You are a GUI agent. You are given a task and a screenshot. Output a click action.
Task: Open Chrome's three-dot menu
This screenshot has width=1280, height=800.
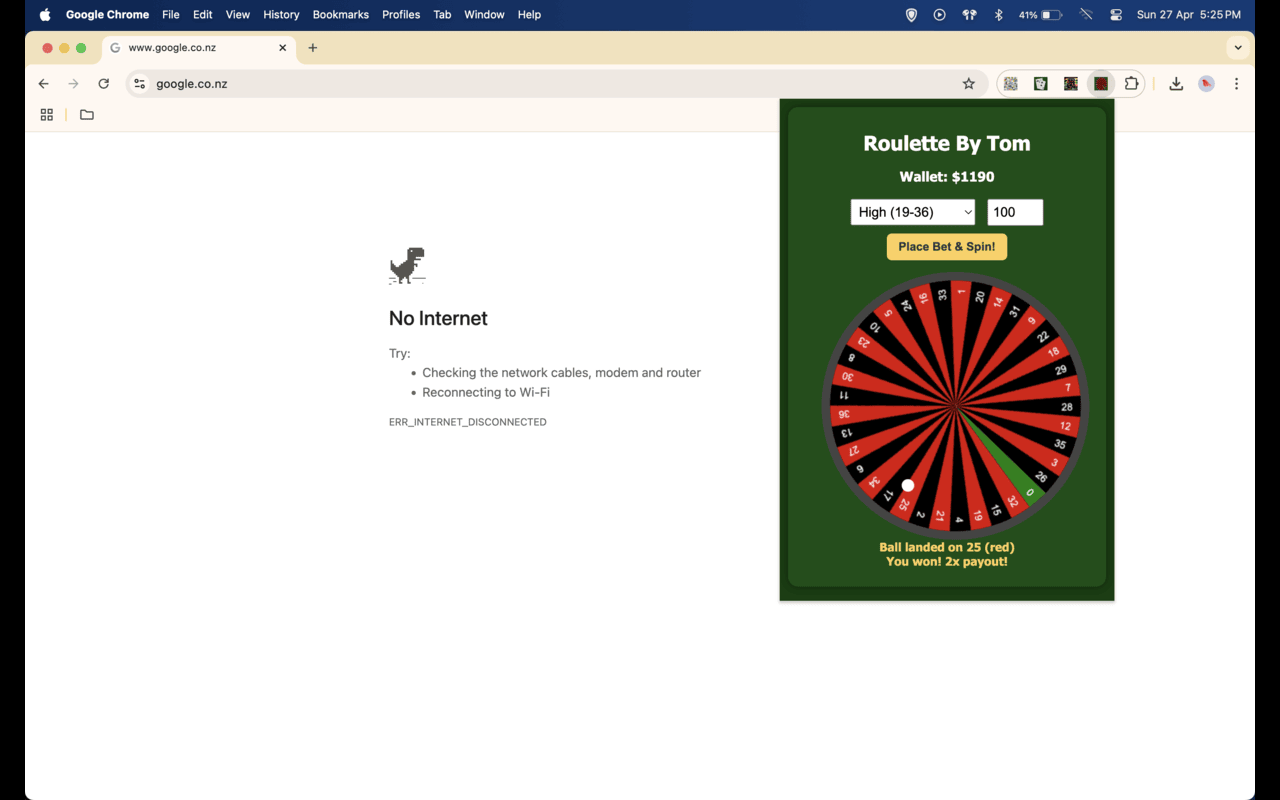[1237, 83]
